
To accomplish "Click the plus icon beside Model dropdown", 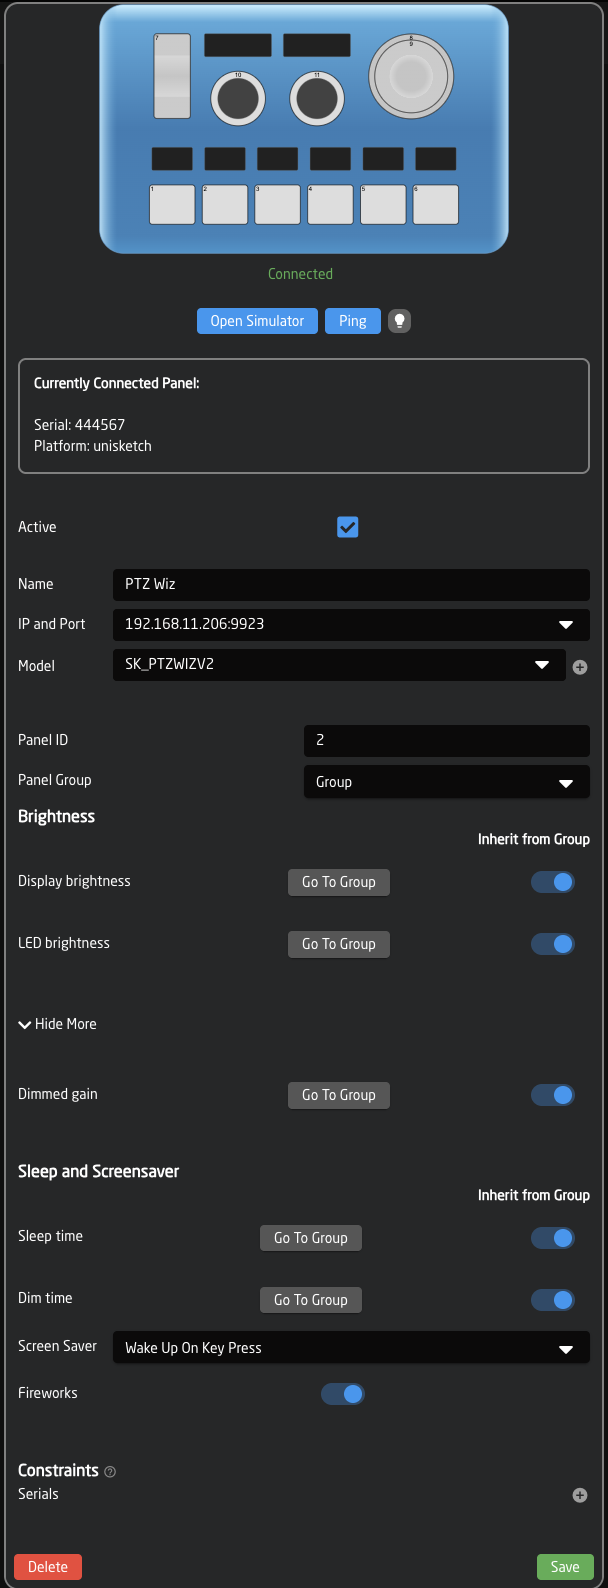I will 580,667.
